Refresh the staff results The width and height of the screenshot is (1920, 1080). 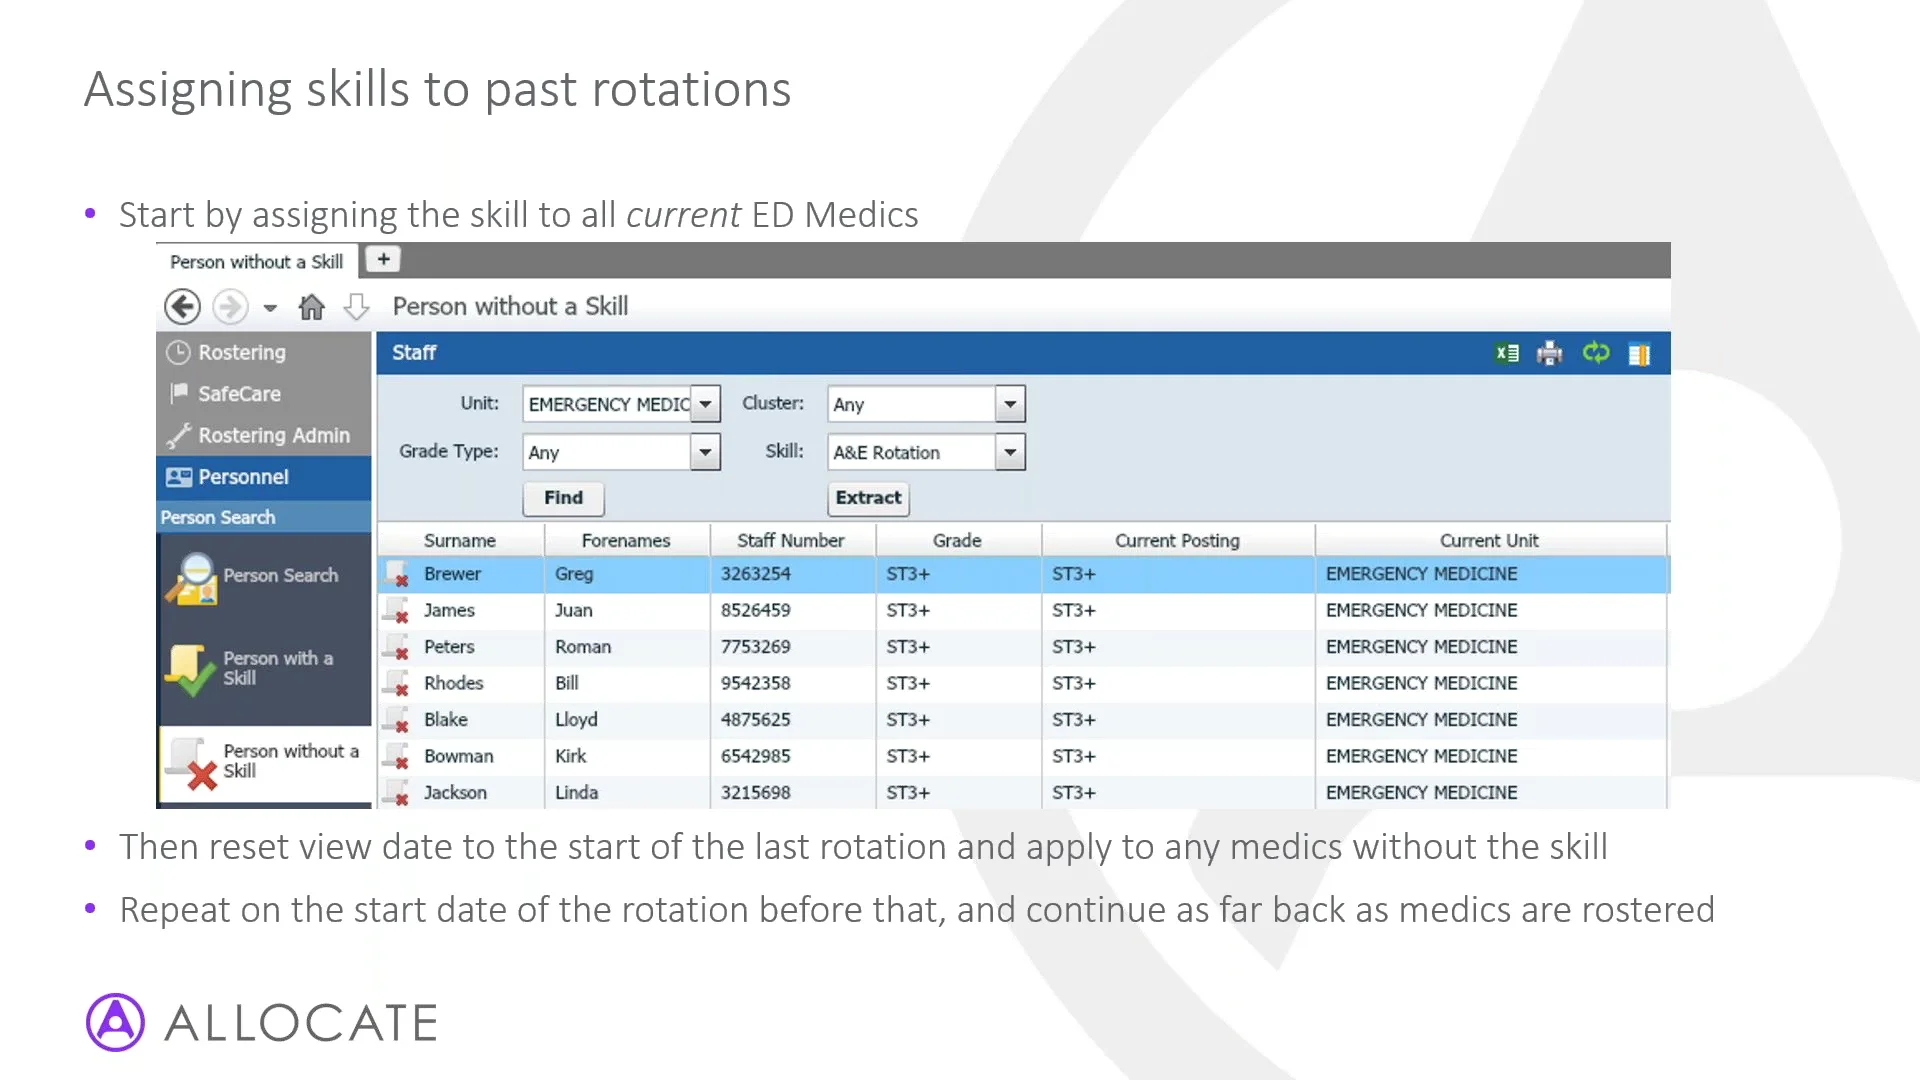1595,353
